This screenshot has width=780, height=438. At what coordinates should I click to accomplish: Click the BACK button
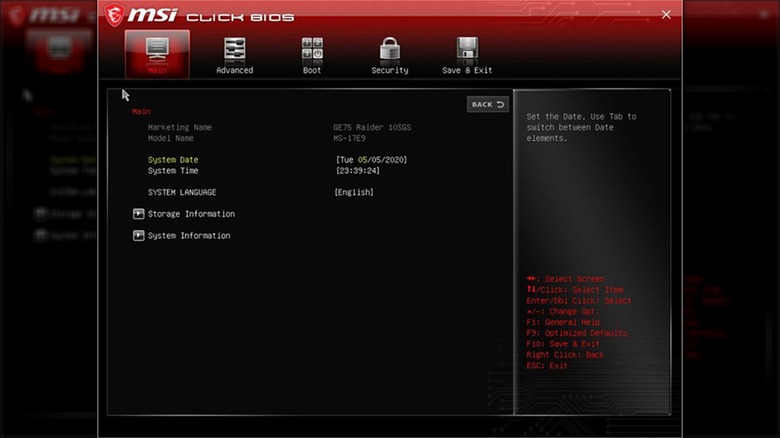click(488, 105)
